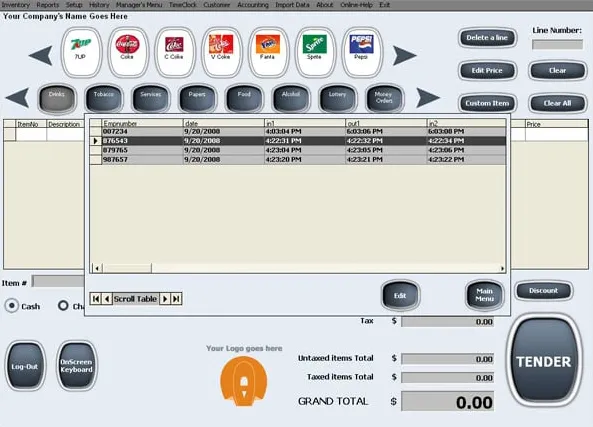Select the partially hidden second payment radio
This screenshot has width=593, height=427.
[x=63, y=306]
